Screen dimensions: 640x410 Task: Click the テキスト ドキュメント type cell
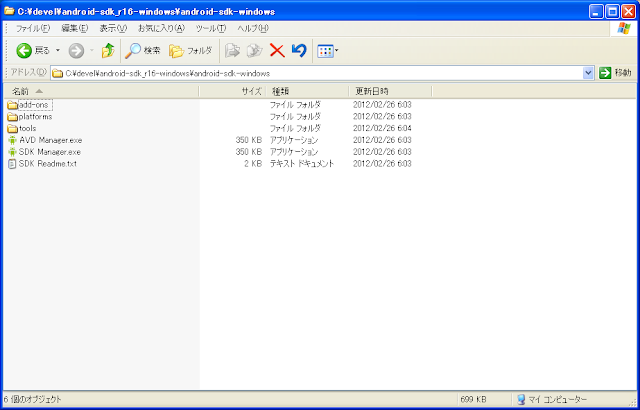tap(302, 164)
